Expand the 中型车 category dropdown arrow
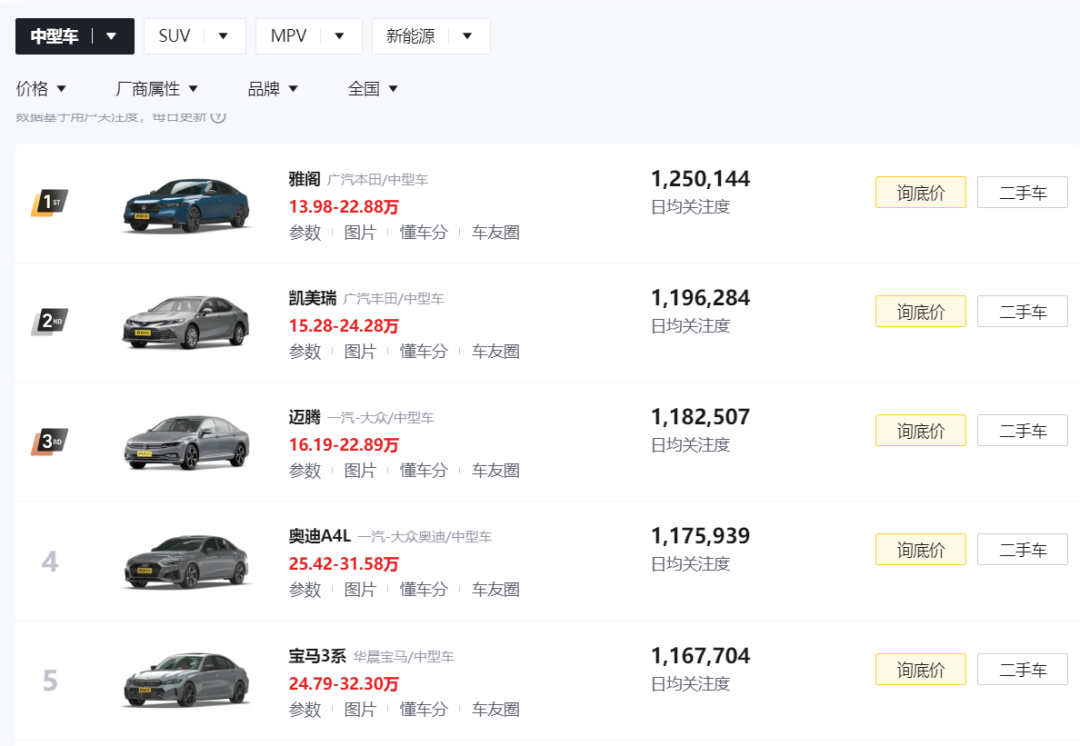The image size is (1080, 746). click(x=112, y=37)
